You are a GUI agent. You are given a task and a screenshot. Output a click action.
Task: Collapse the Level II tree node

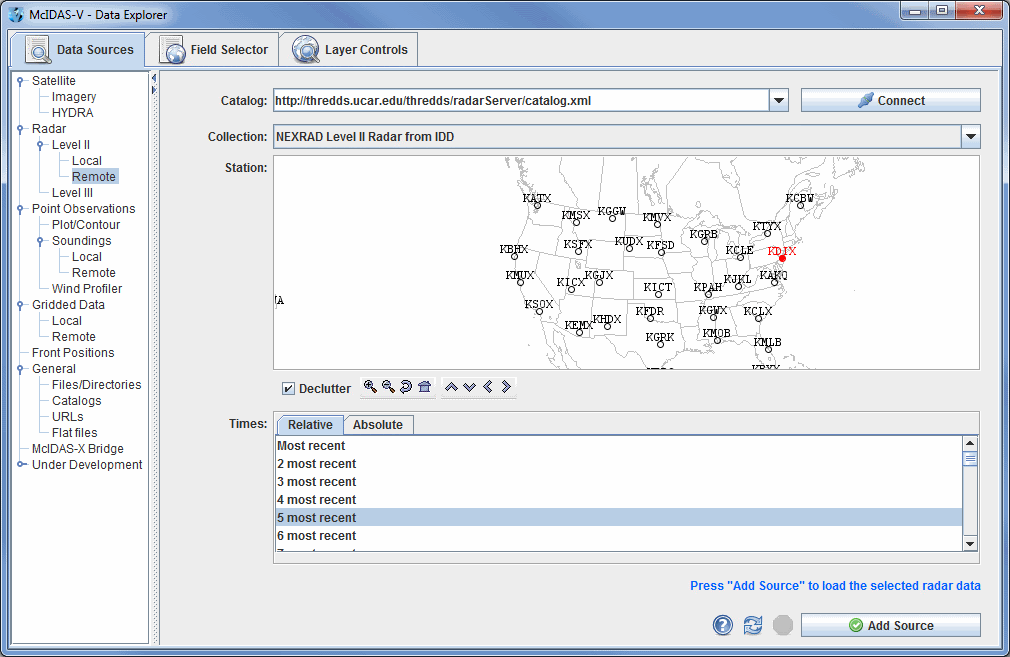[40, 145]
